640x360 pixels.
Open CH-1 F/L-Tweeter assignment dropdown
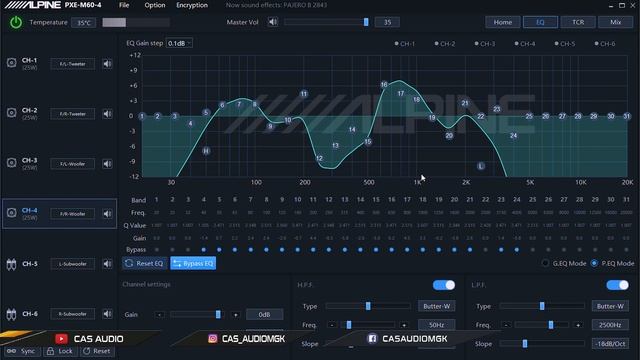click(73, 64)
